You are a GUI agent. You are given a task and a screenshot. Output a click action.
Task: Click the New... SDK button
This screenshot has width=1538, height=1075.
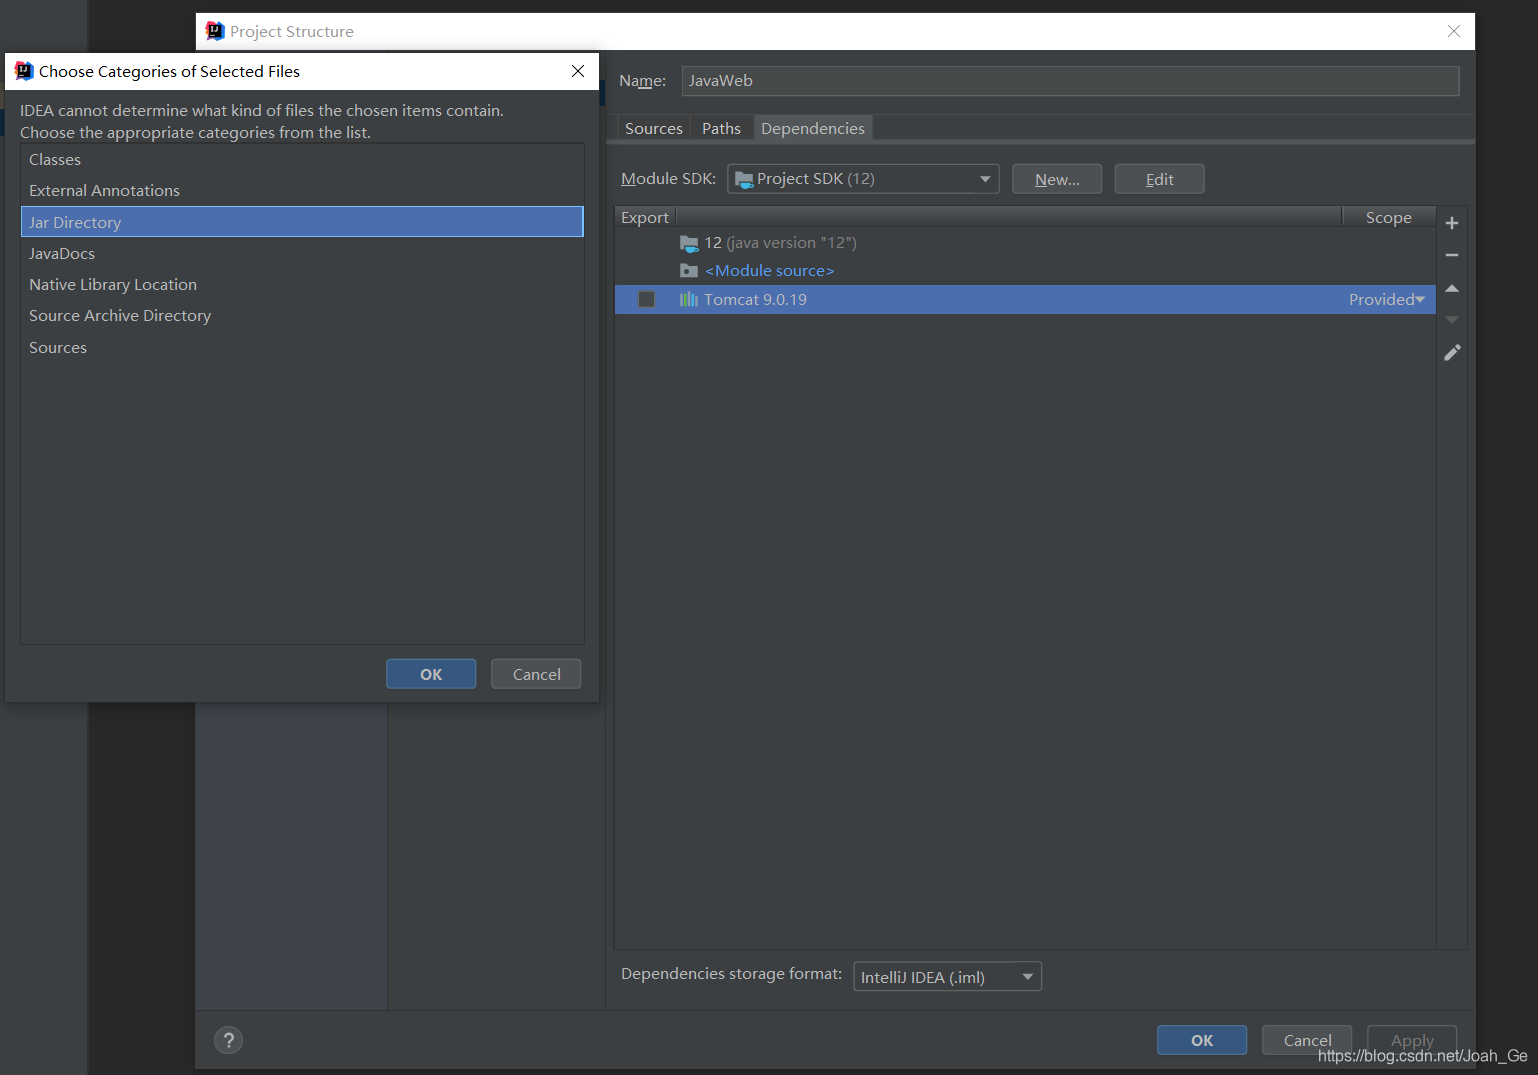click(x=1057, y=179)
